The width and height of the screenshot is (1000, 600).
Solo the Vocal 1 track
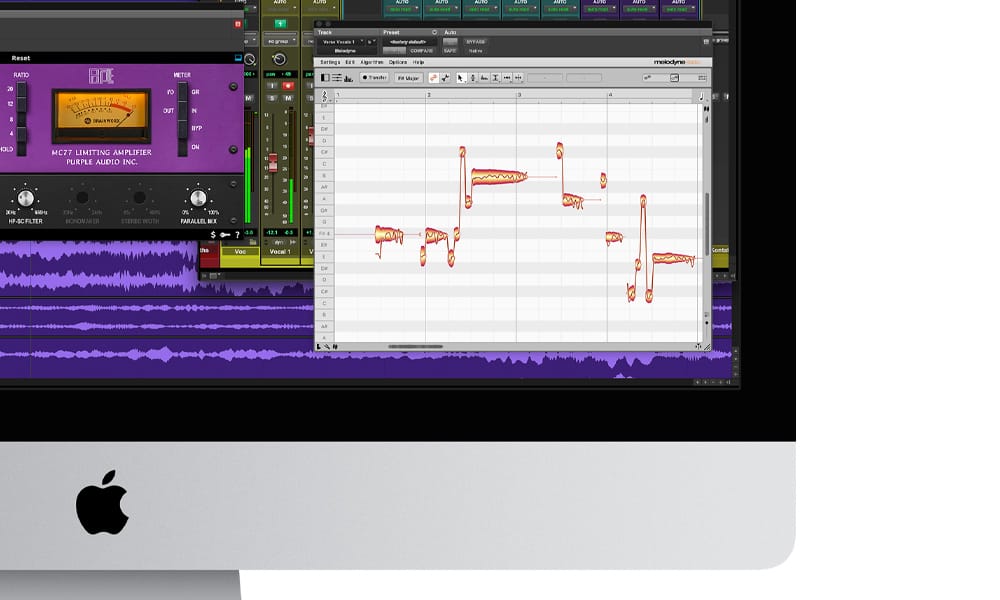pos(273,98)
